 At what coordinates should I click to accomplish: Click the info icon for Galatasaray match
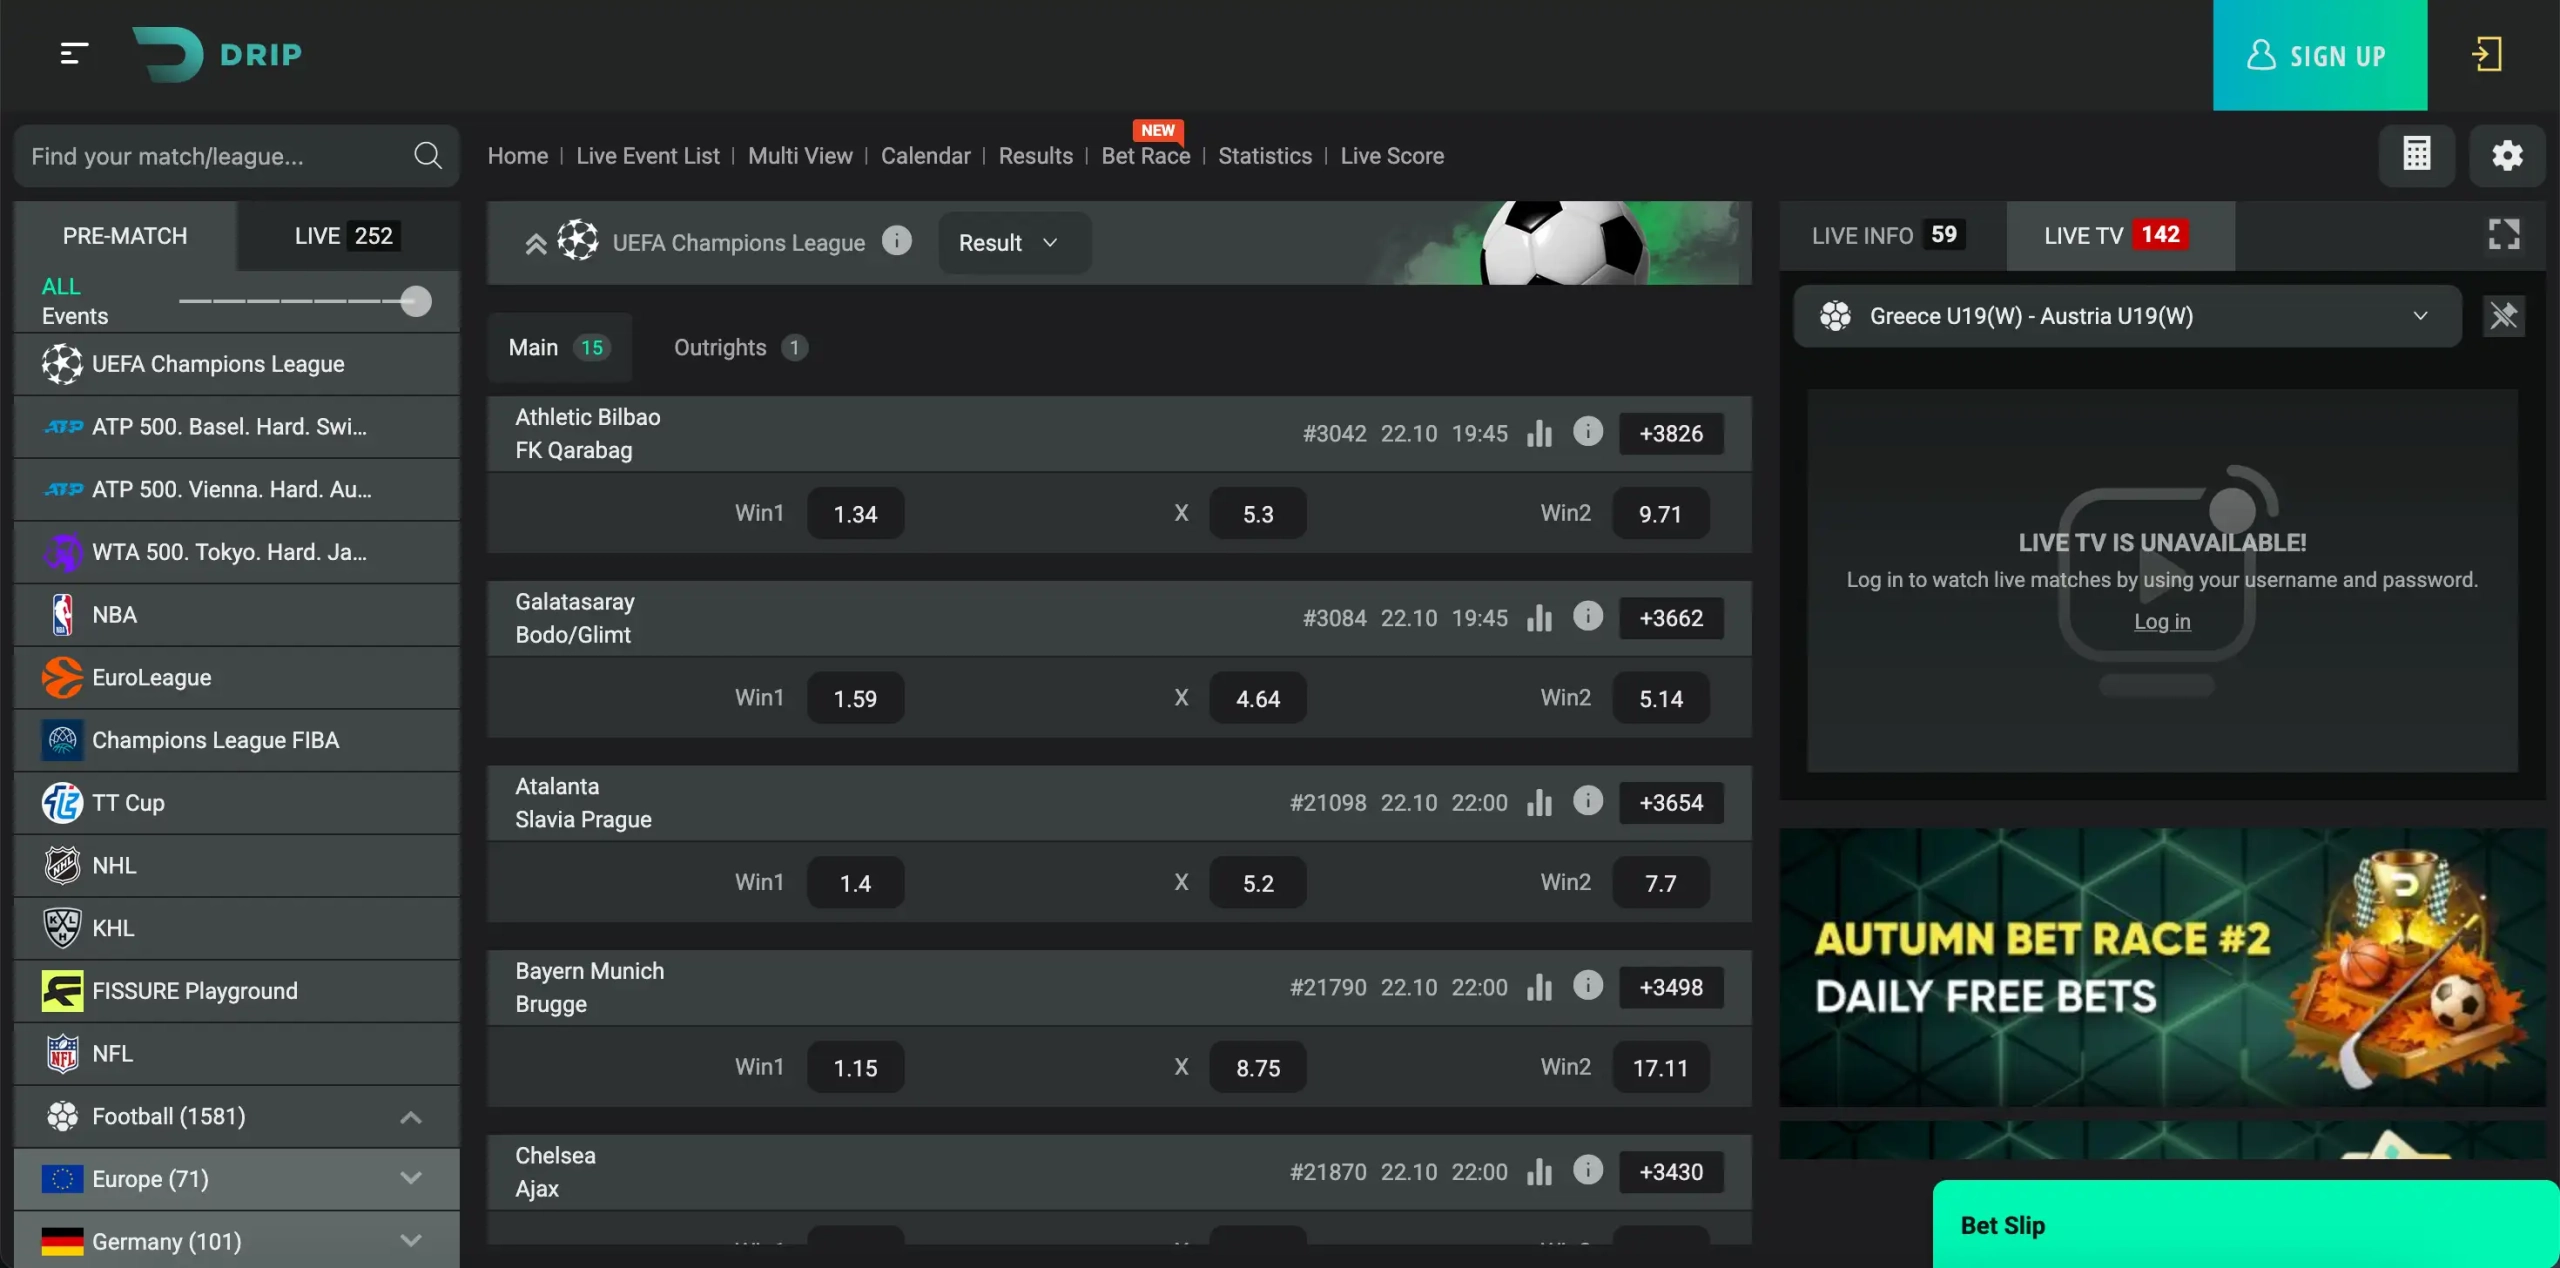[x=1587, y=617]
